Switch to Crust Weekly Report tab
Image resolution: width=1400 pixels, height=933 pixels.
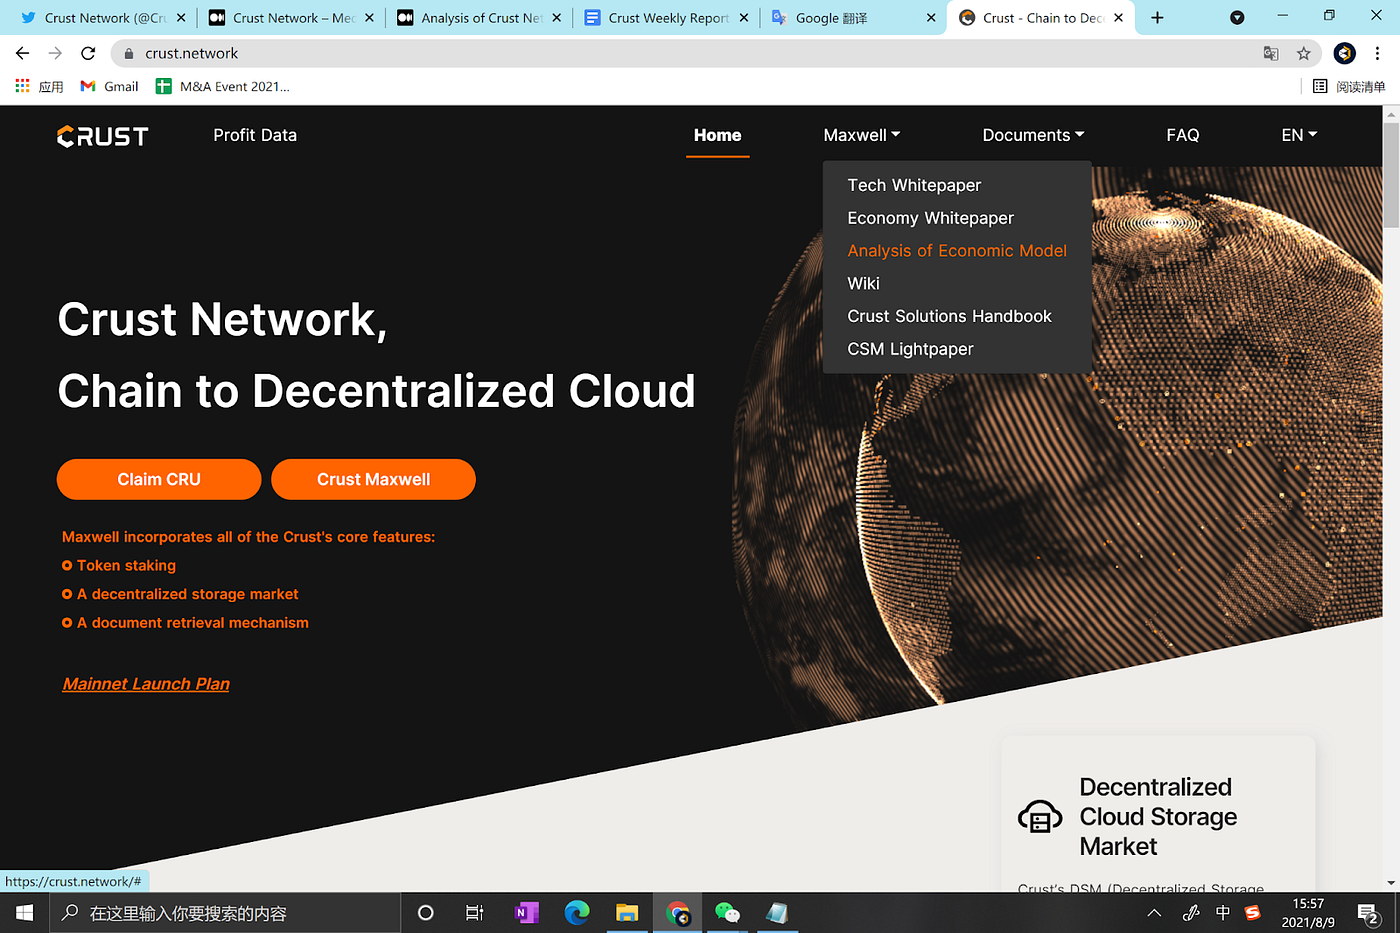click(667, 18)
